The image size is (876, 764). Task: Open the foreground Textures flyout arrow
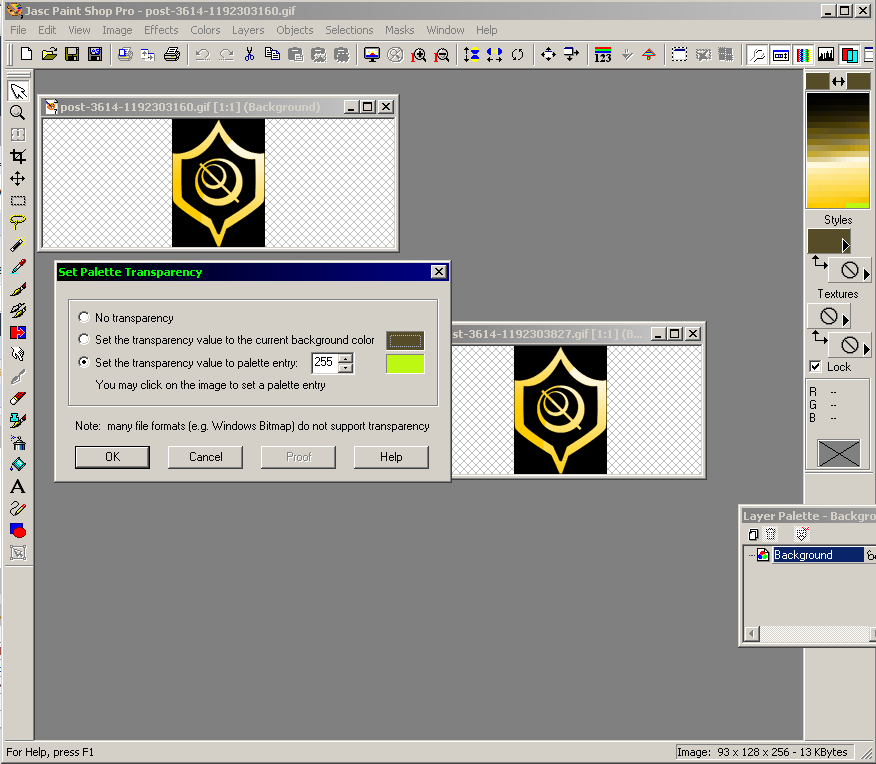[845, 320]
